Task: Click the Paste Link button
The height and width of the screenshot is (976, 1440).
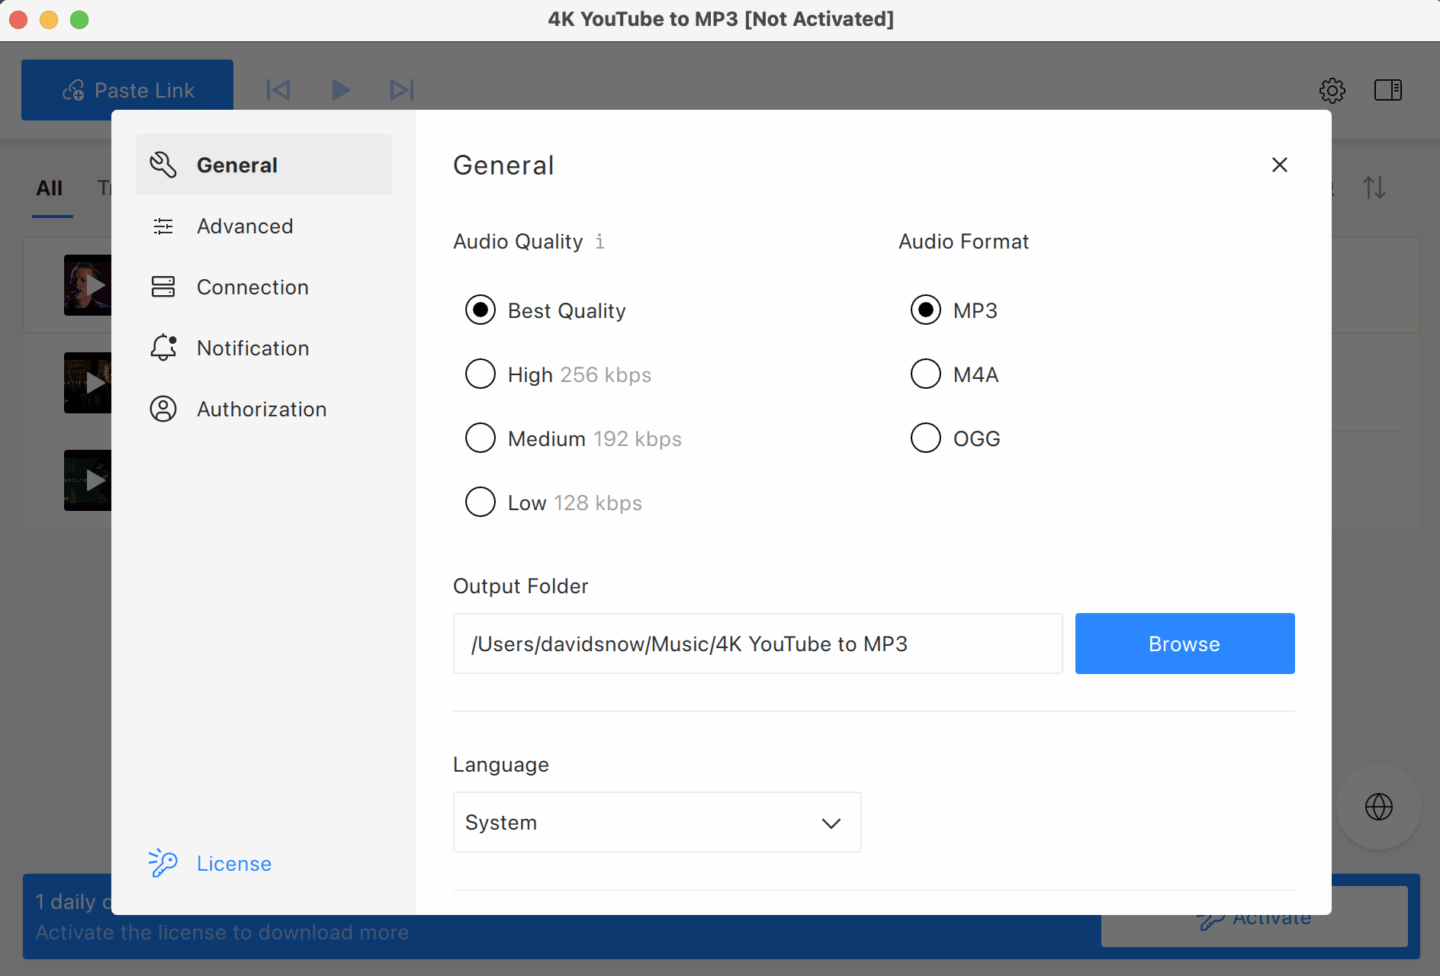Action: point(127,89)
